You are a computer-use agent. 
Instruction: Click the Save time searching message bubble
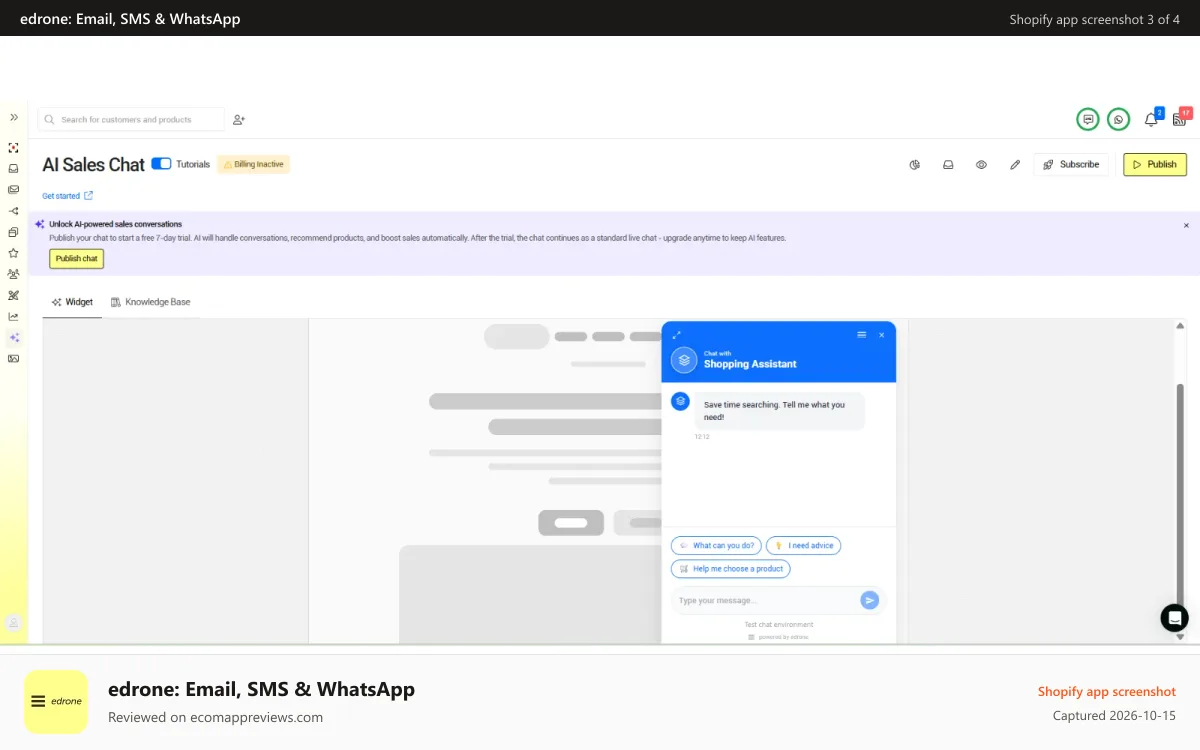(x=779, y=410)
